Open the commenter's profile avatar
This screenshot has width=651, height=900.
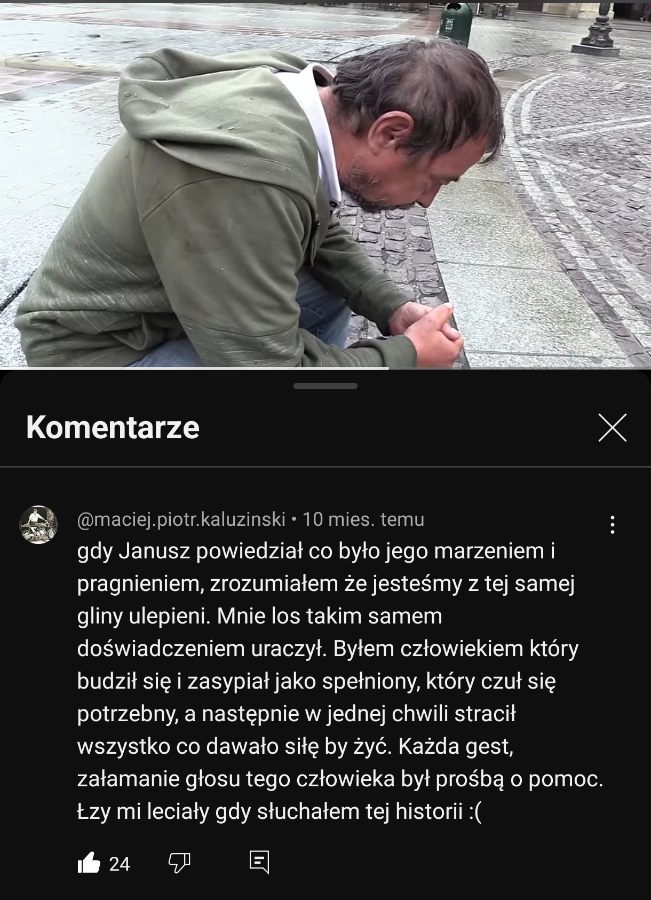(x=38, y=525)
